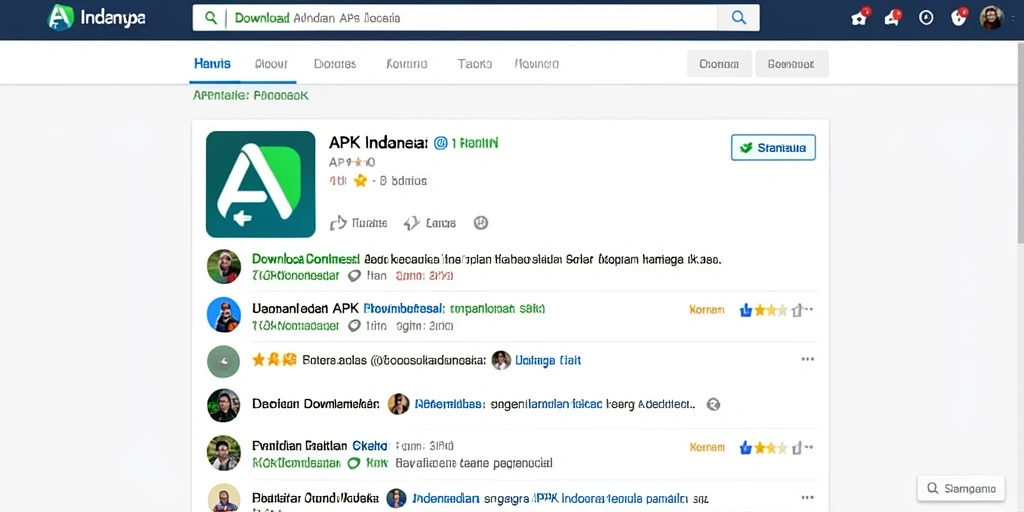Click share arrow in Uaonanledan APK row
Screen dimensions: 1024x512
tap(797, 310)
